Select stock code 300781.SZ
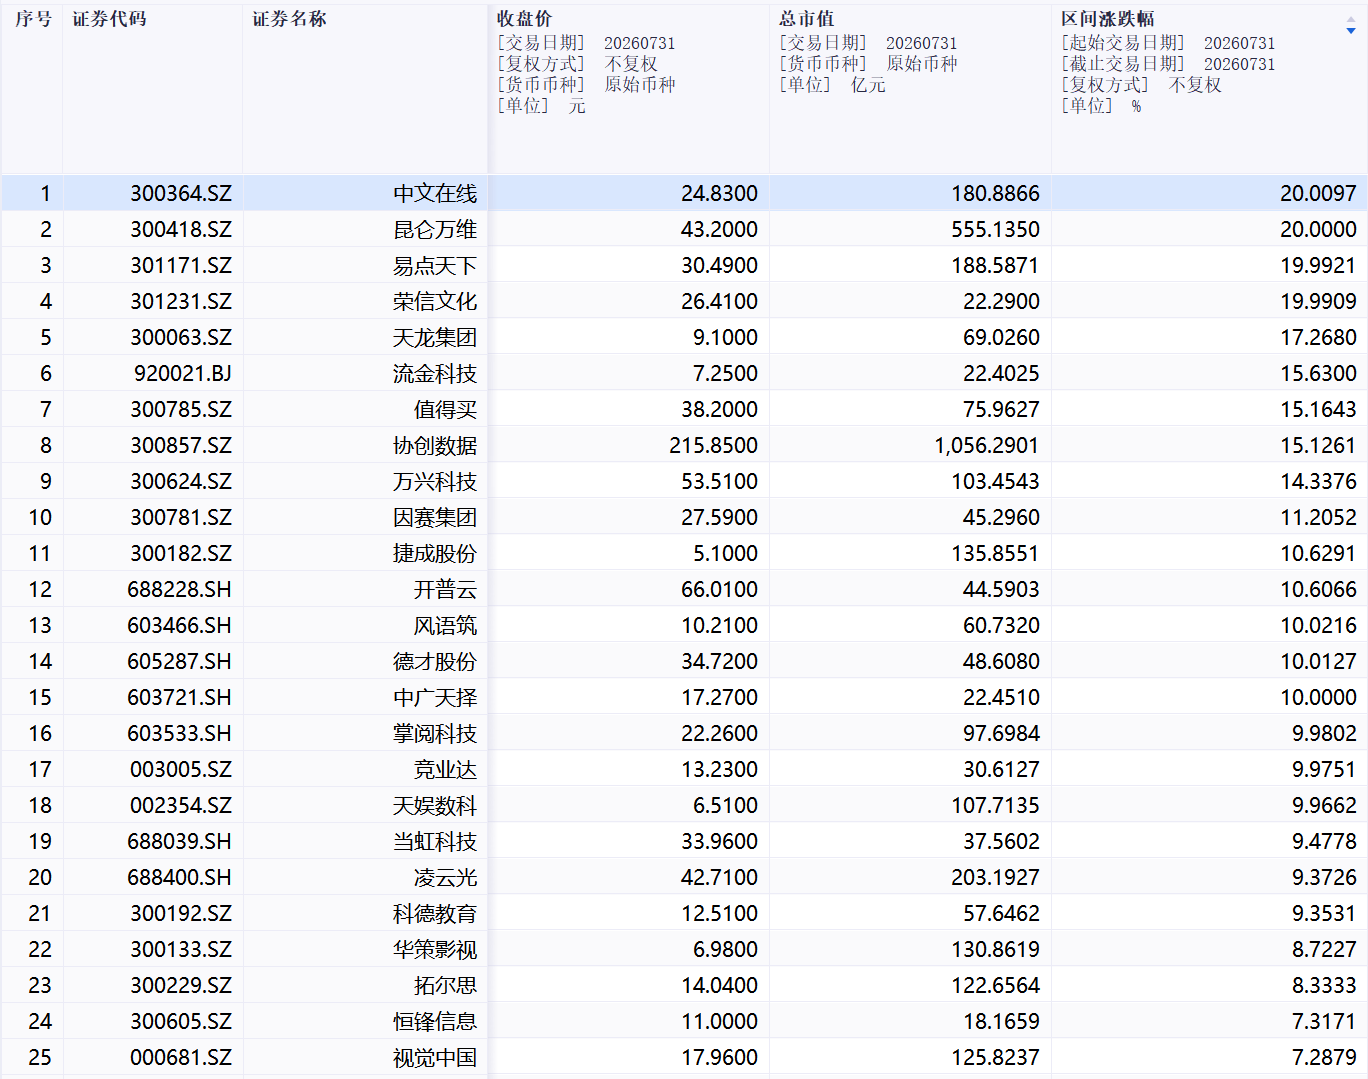The height and width of the screenshot is (1079, 1368). [x=181, y=517]
